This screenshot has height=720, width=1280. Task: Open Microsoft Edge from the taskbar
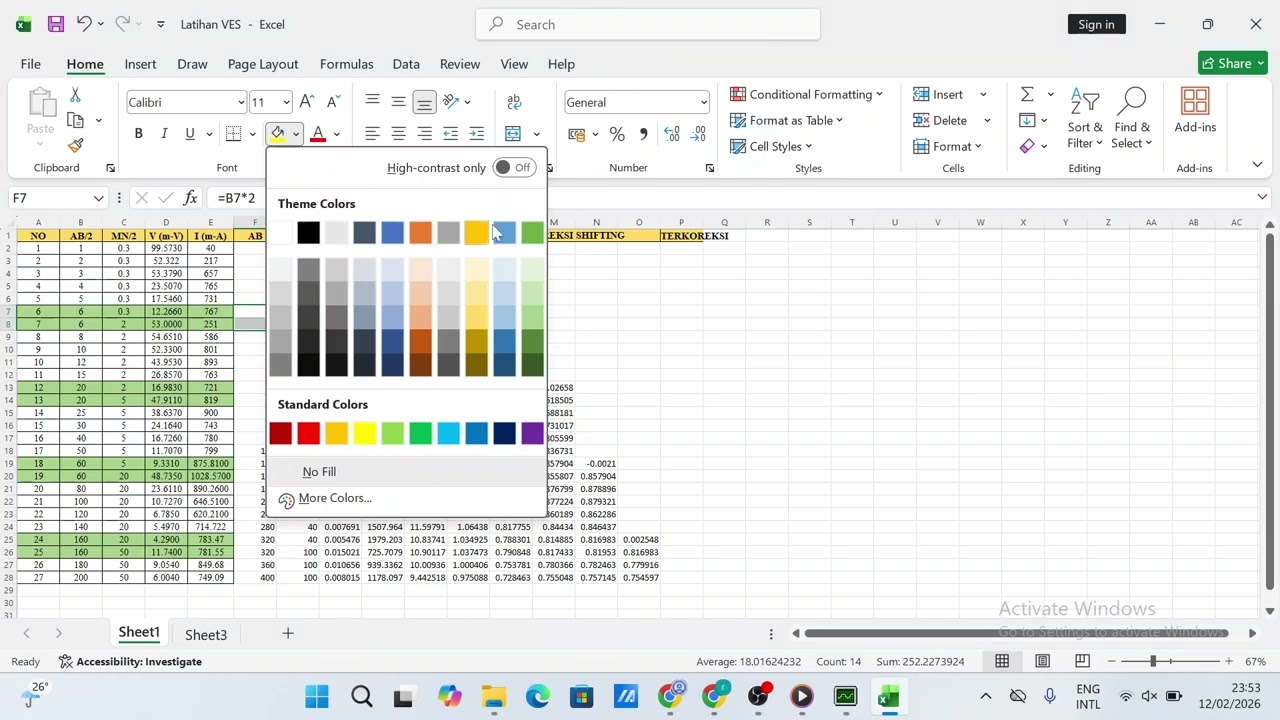click(x=537, y=697)
